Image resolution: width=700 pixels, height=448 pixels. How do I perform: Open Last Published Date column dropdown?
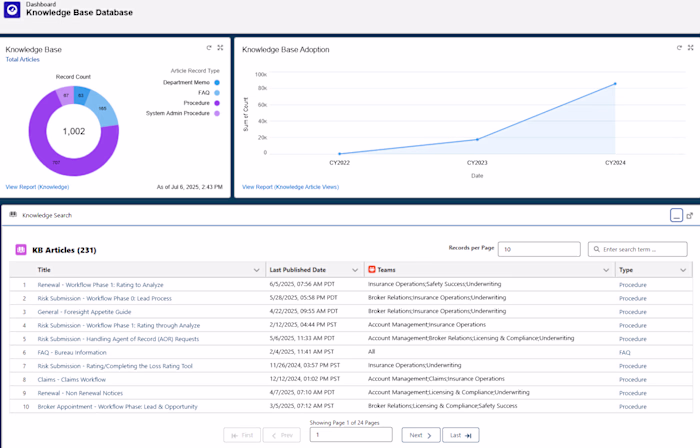pyautogui.click(x=355, y=270)
